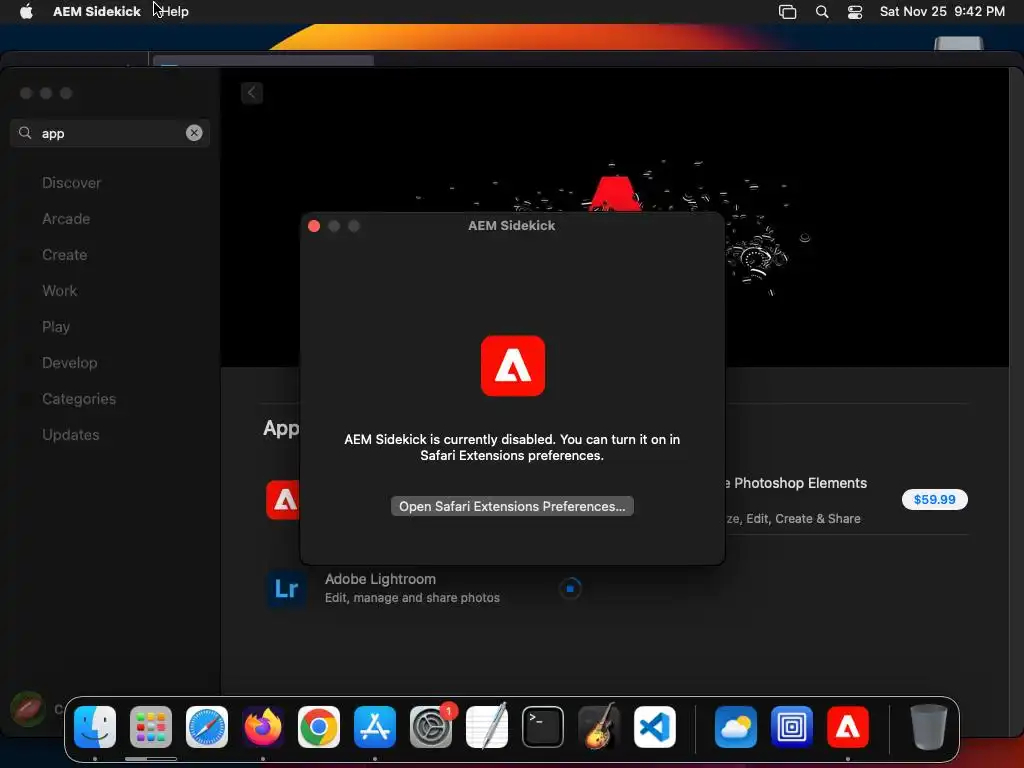
Task: Click the AEM Sidekick is currently disabled message
Action: (512, 447)
